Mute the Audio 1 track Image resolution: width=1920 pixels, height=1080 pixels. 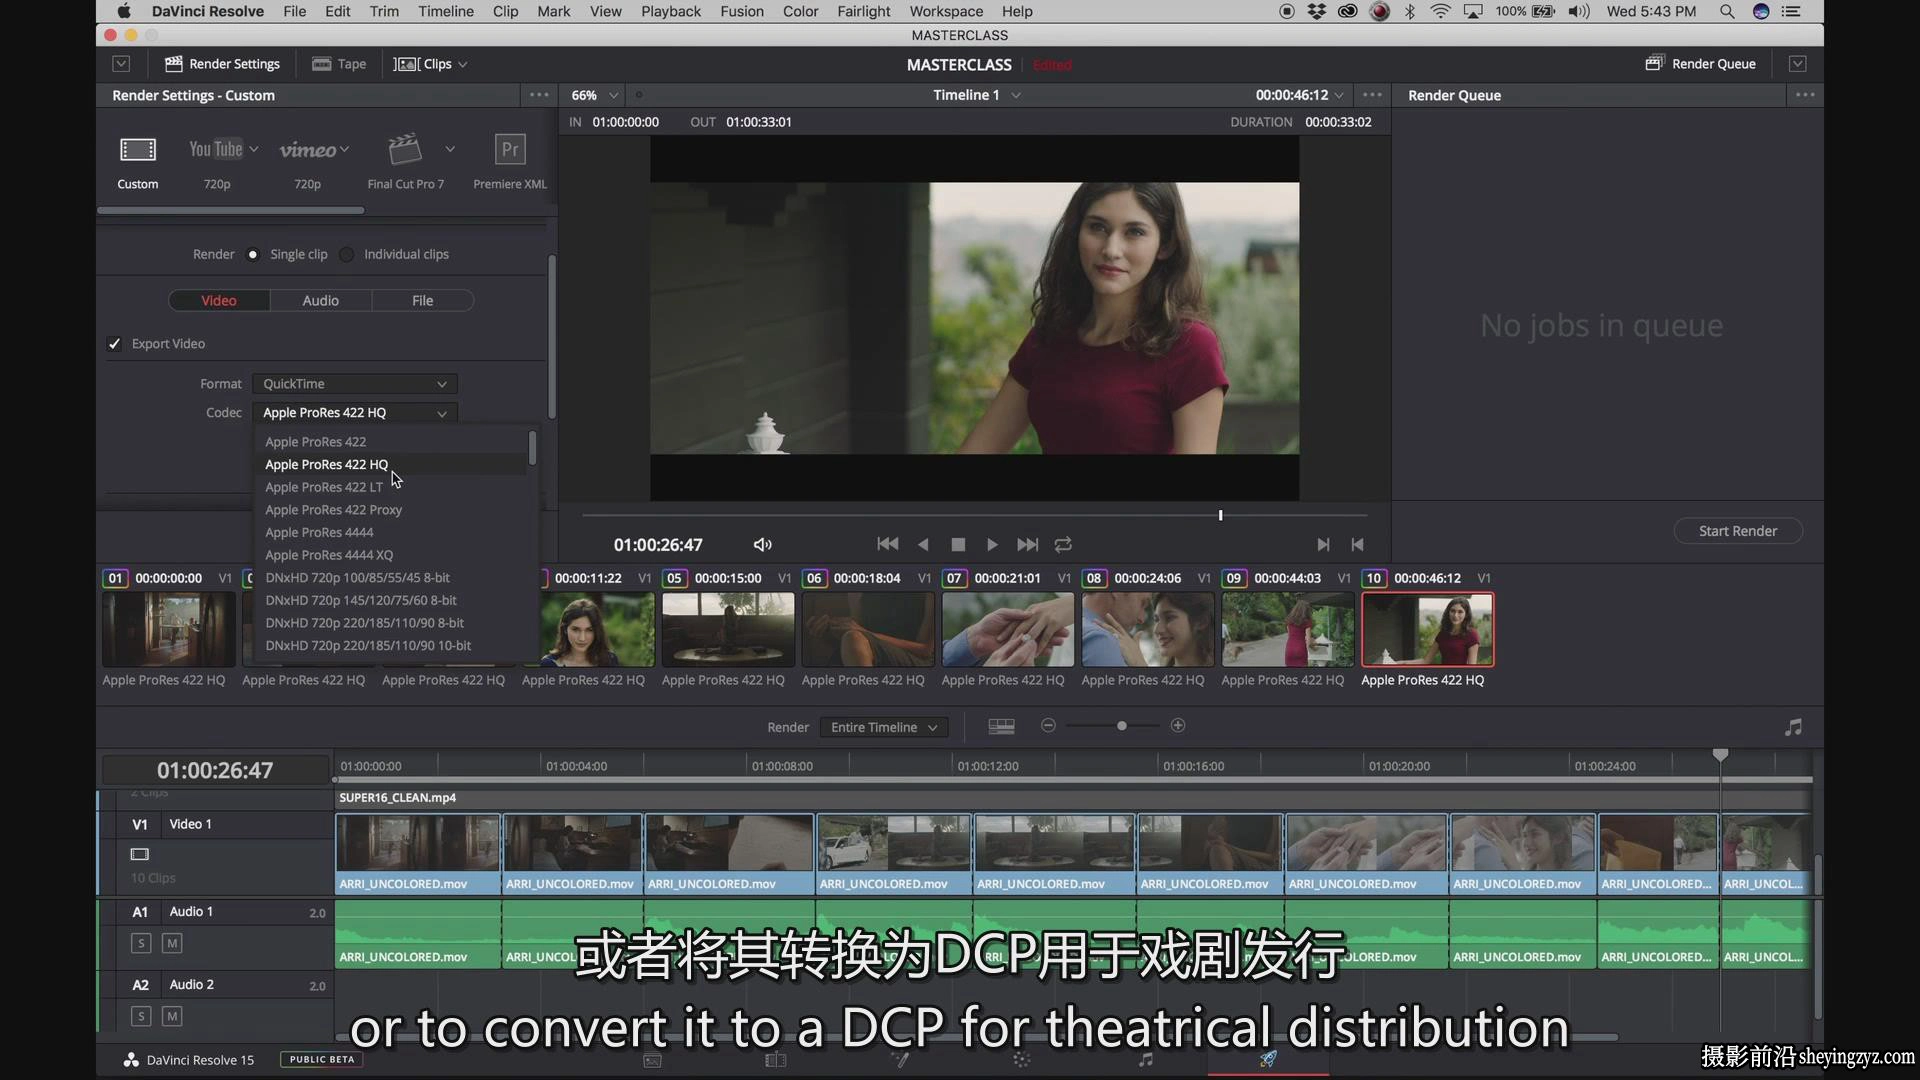coord(172,943)
